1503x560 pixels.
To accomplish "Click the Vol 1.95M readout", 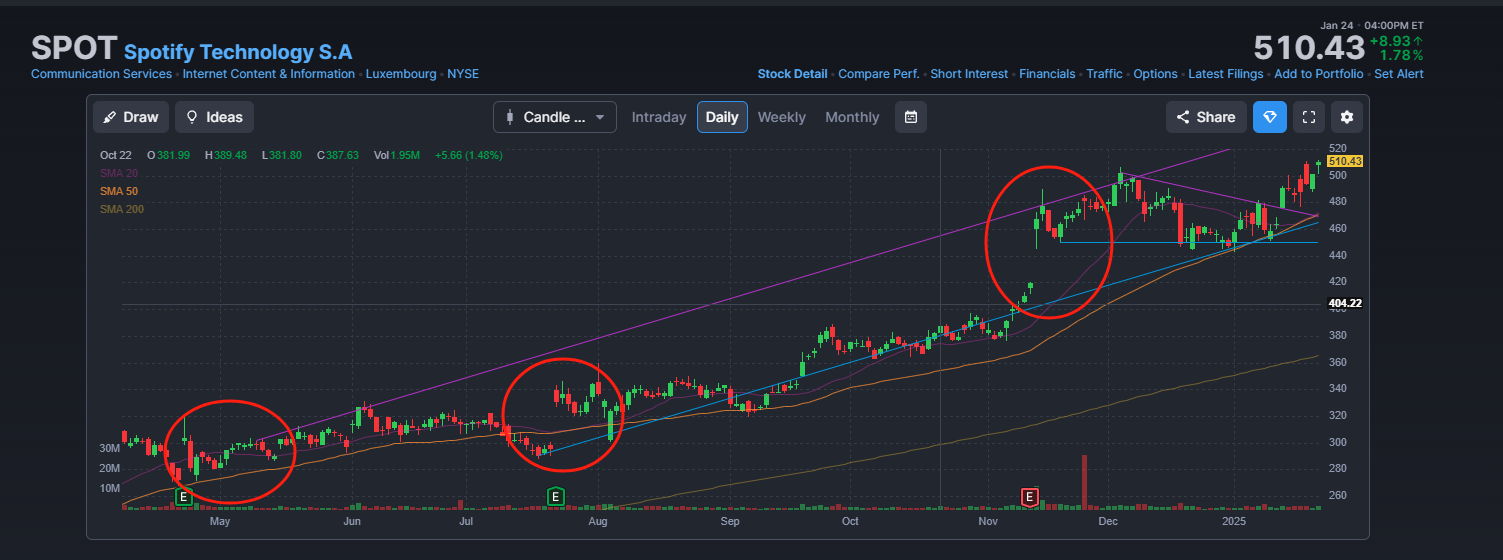I will pos(396,155).
